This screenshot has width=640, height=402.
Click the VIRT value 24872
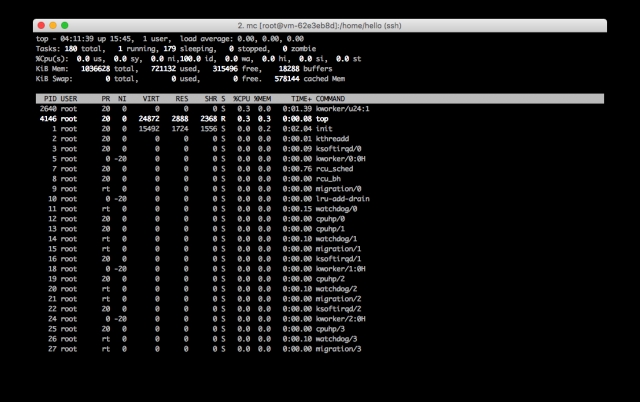(149, 119)
